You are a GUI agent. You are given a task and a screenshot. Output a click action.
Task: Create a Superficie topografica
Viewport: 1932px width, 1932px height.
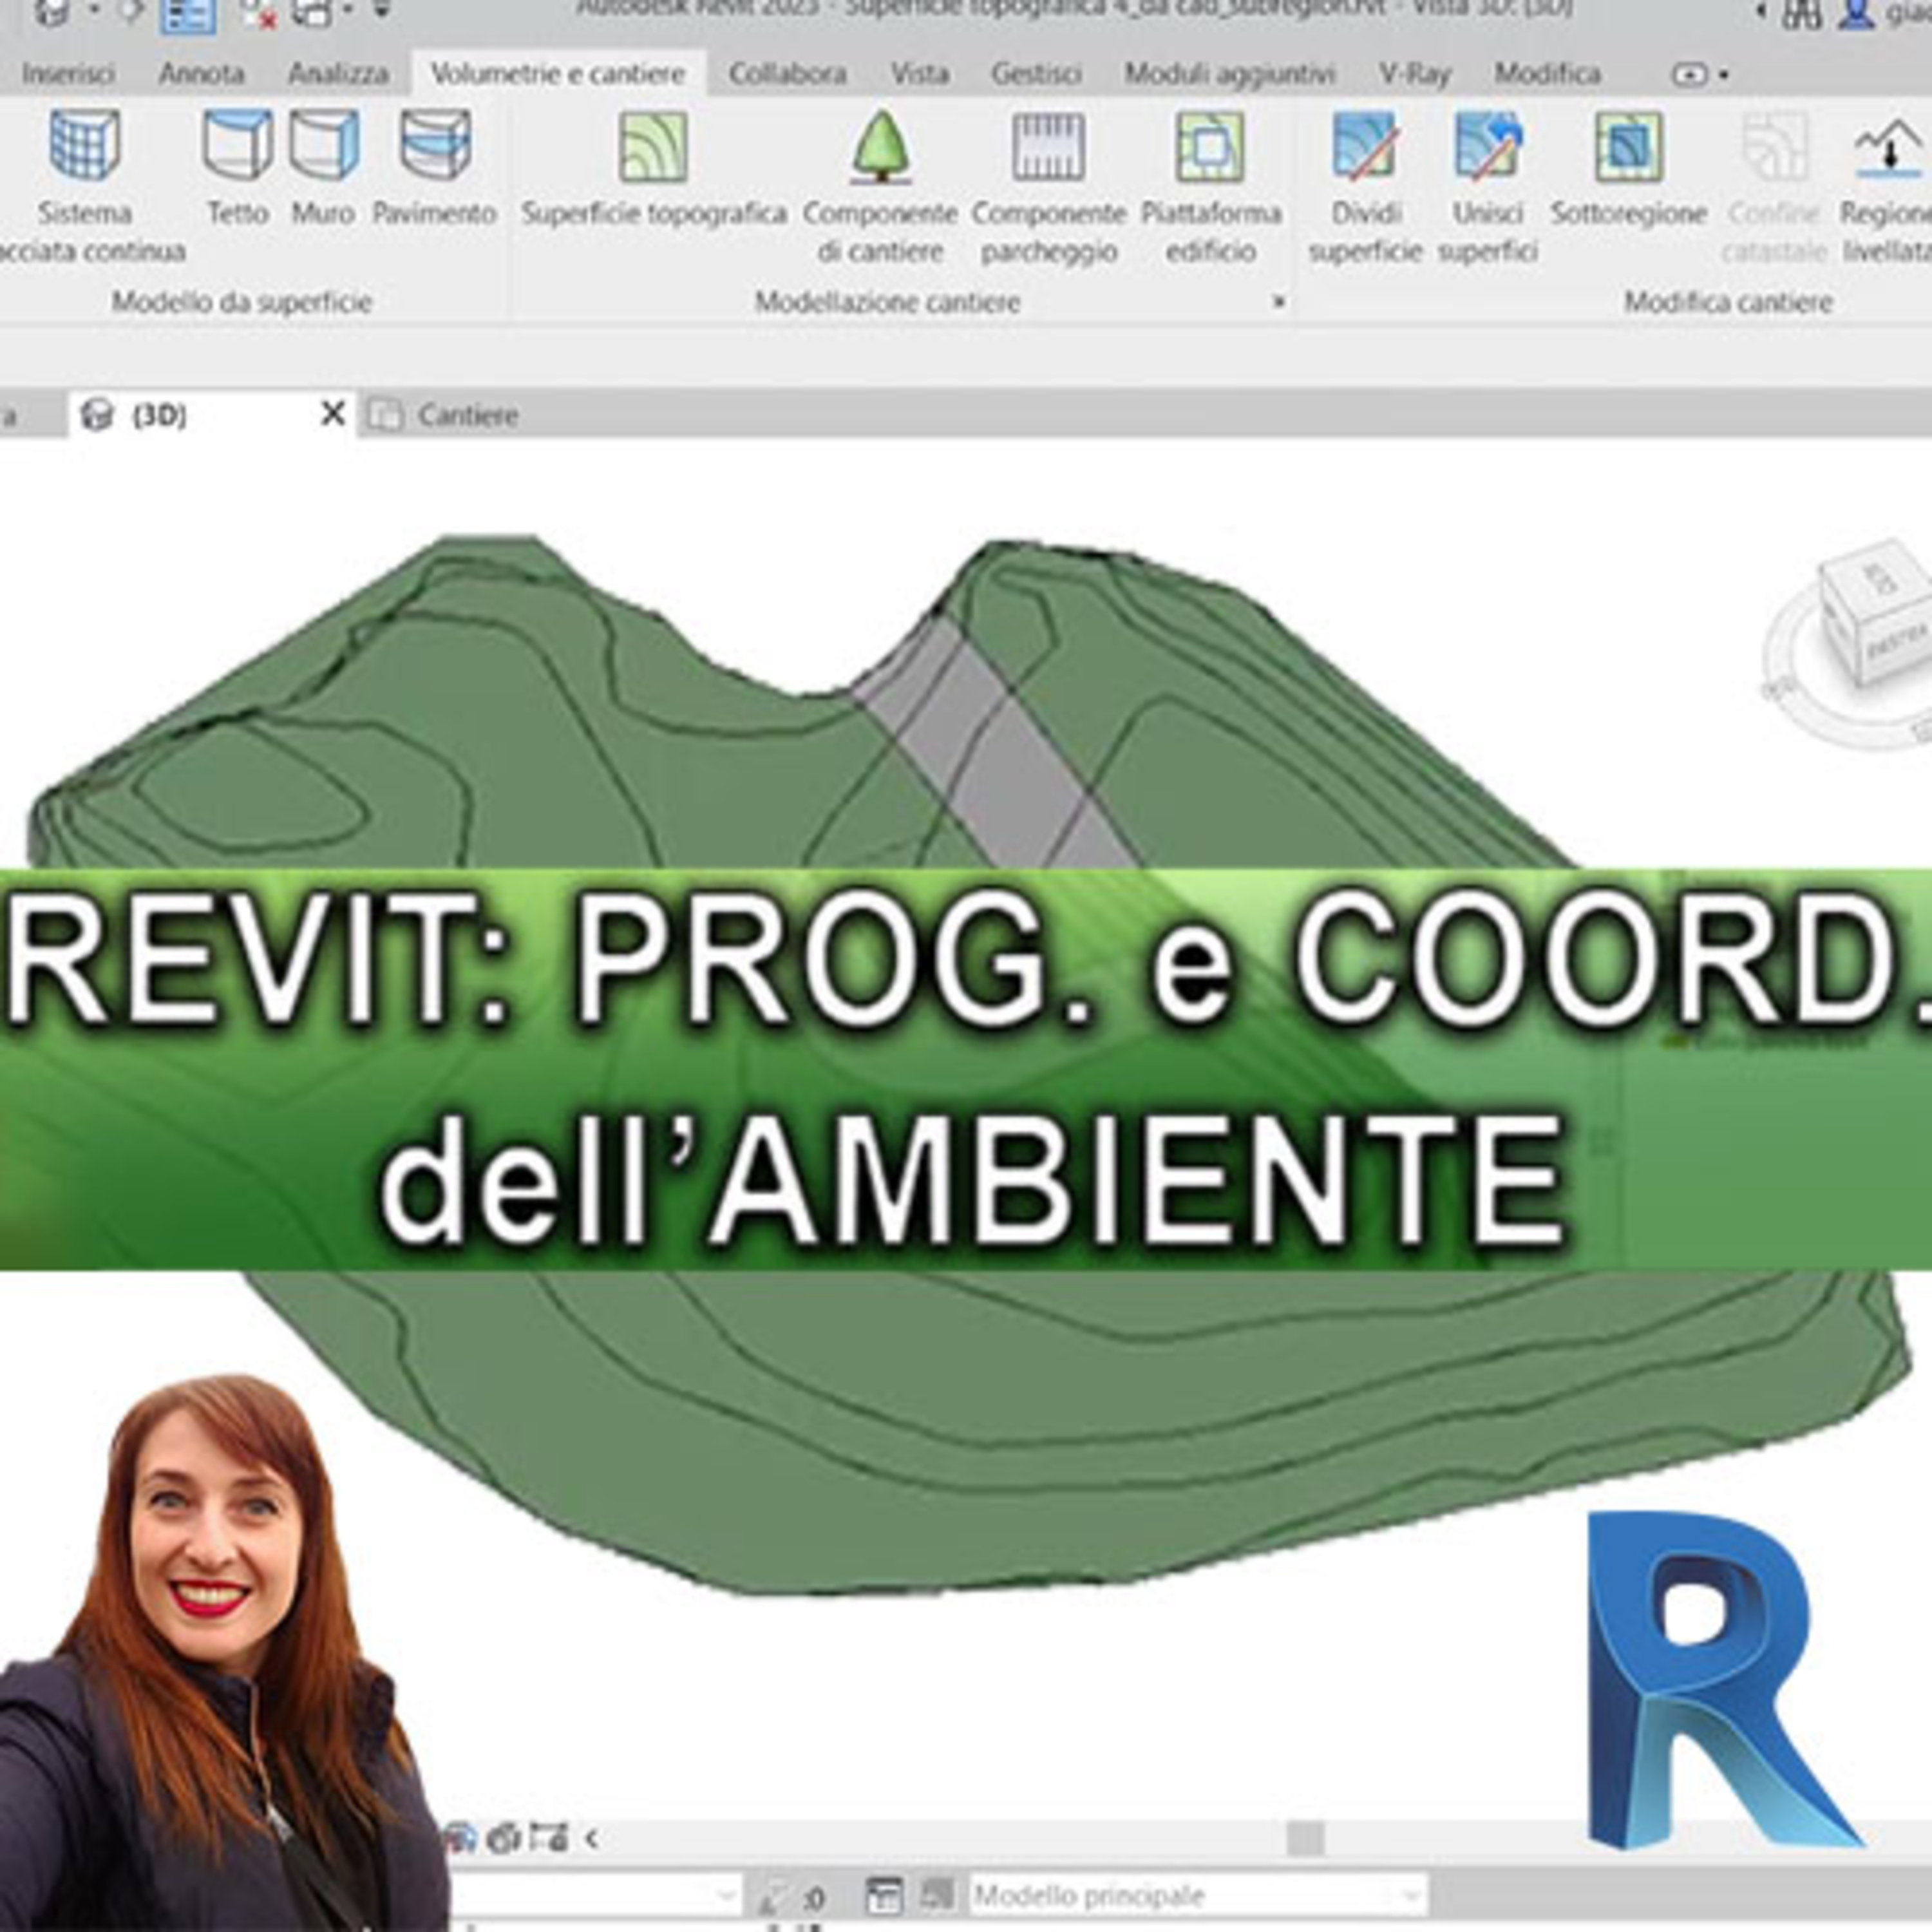click(653, 167)
